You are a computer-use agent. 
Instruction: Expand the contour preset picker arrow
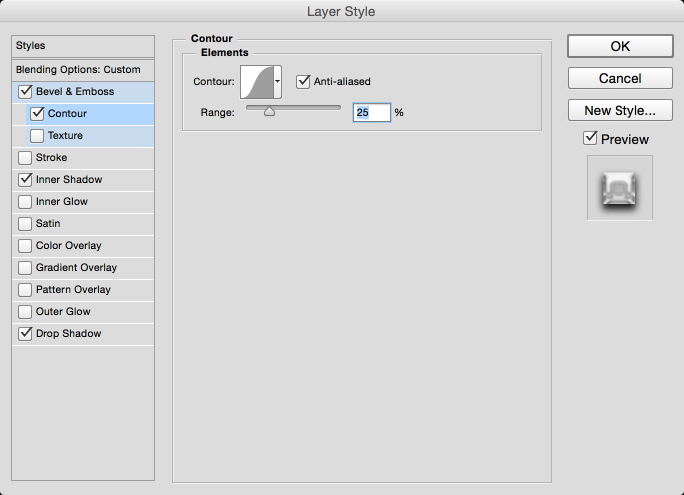pyautogui.click(x=277, y=82)
